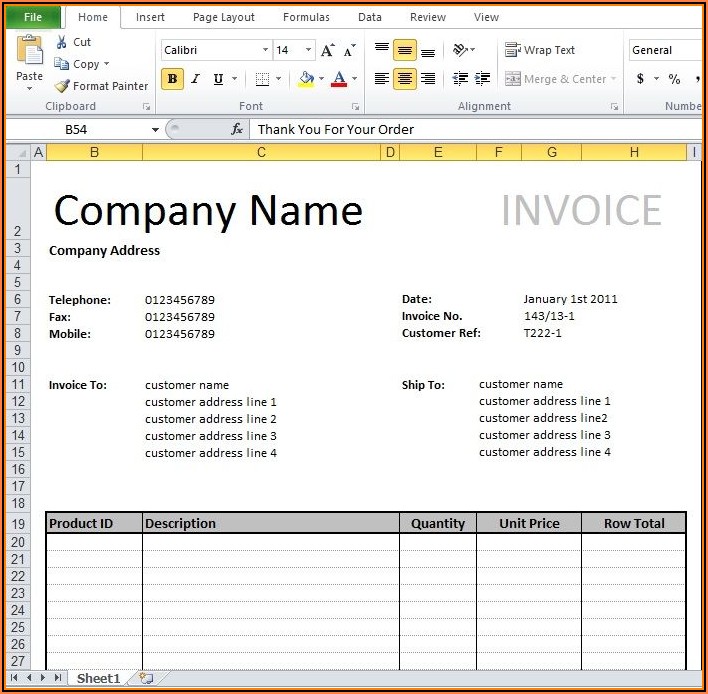
Task: Expand the Name Box dropdown arrow
Action: pos(155,129)
